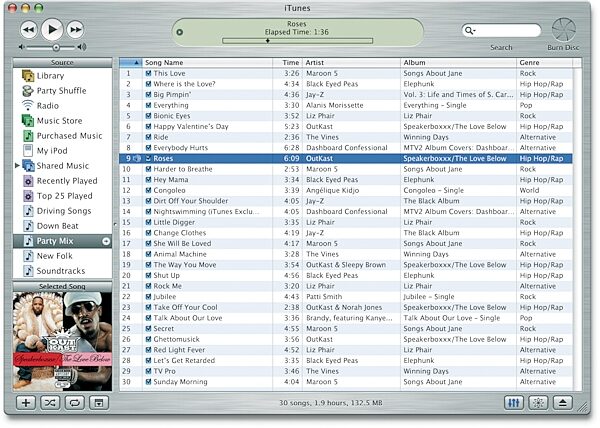The height and width of the screenshot is (428, 600).
Task: Select My iPod source
Action: pyautogui.click(x=44, y=151)
